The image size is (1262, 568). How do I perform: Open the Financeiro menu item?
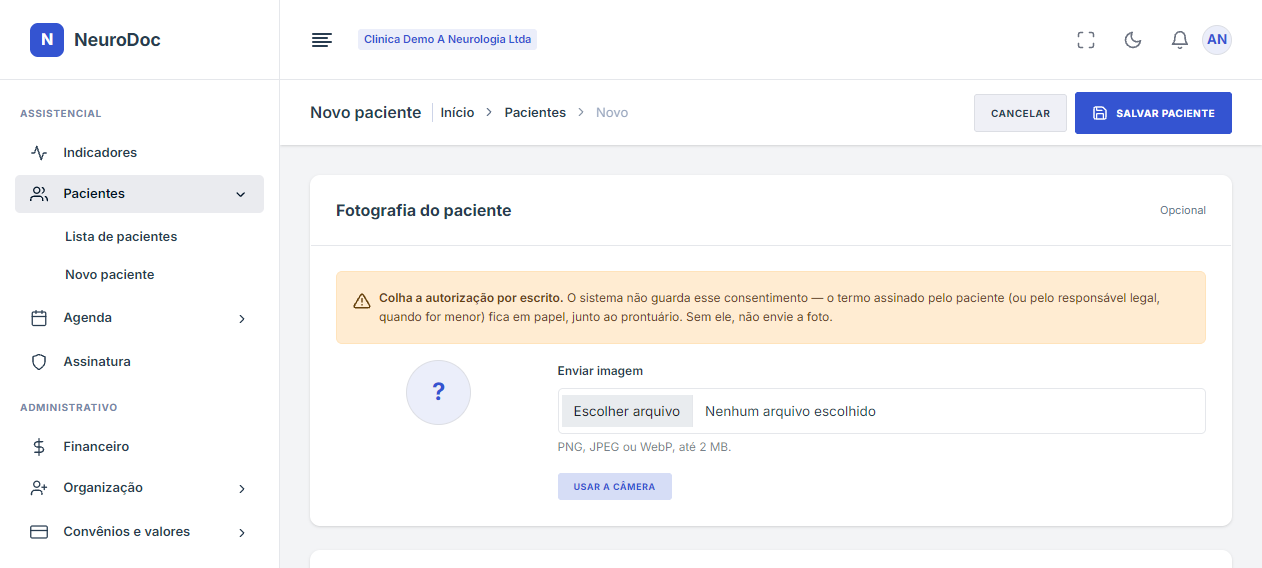pos(139,447)
